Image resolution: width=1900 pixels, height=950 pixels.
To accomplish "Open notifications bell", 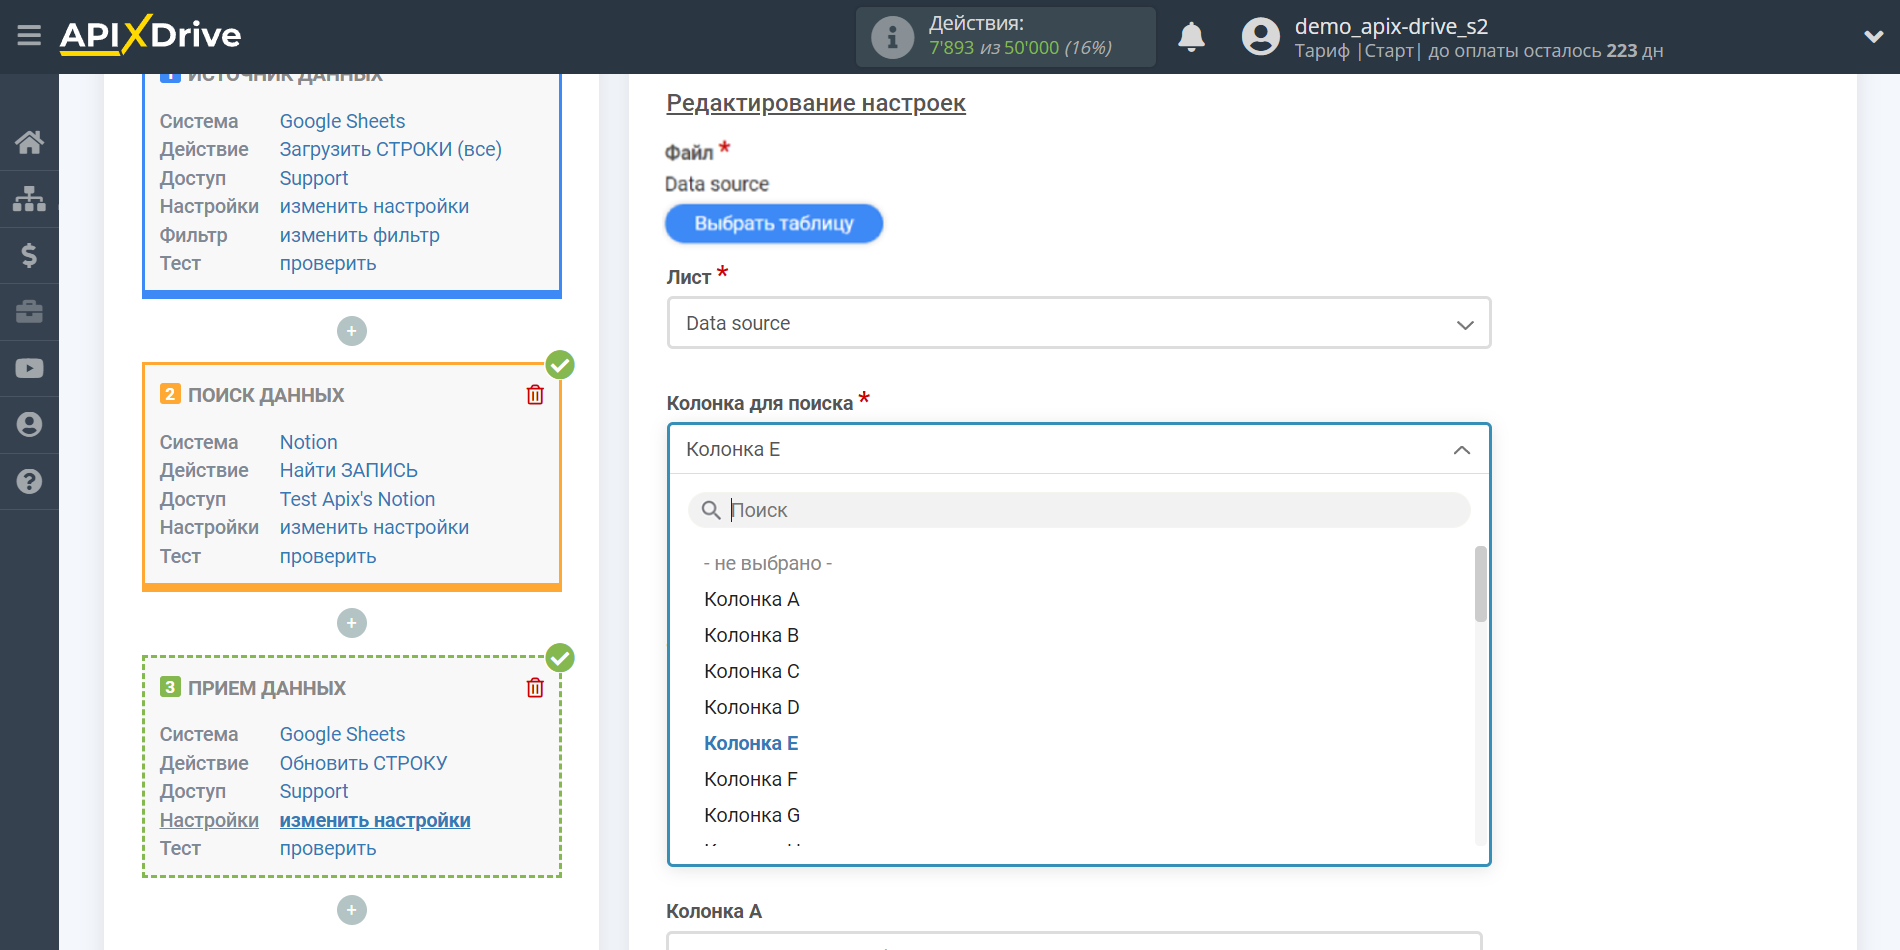I will coord(1191,37).
